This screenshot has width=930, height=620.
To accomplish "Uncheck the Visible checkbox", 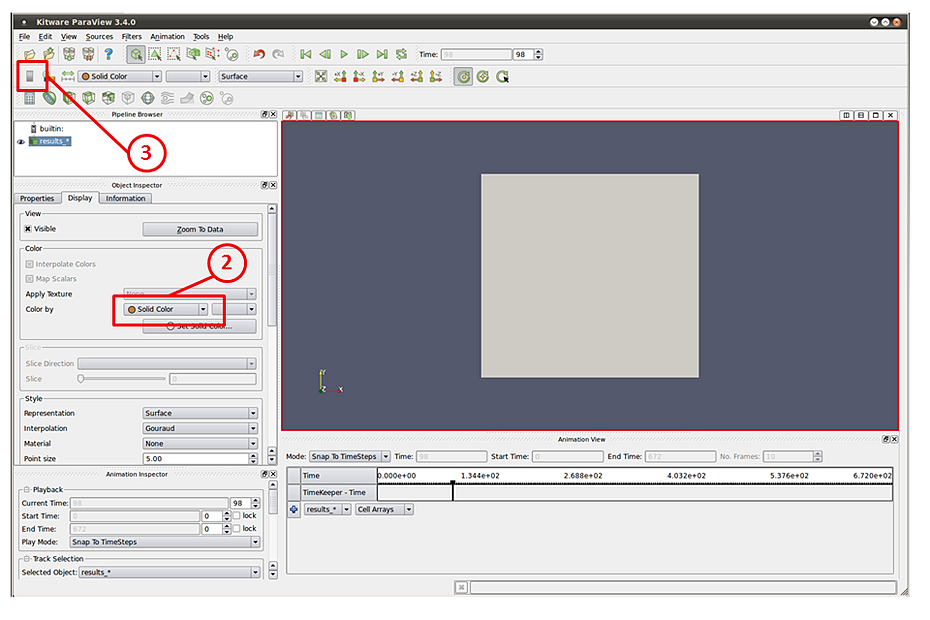I will point(28,229).
